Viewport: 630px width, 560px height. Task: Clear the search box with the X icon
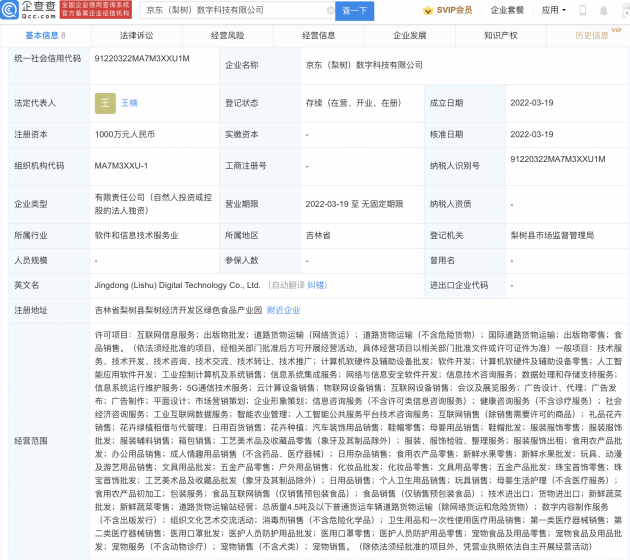tap(330, 10)
